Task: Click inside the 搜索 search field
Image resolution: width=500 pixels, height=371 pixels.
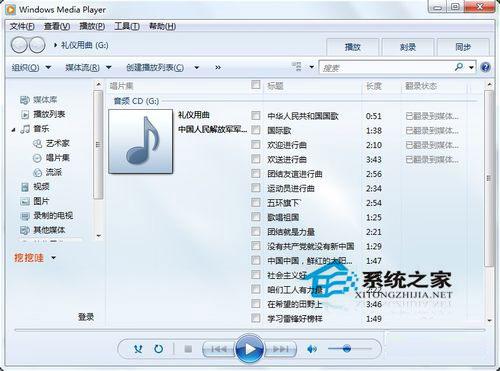Action: click(x=387, y=68)
